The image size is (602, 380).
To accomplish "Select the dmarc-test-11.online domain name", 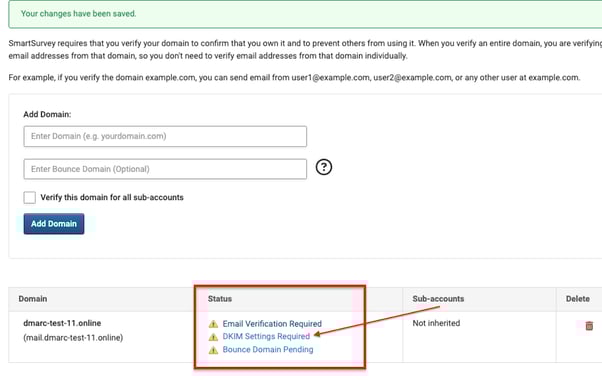I will tap(62, 323).
